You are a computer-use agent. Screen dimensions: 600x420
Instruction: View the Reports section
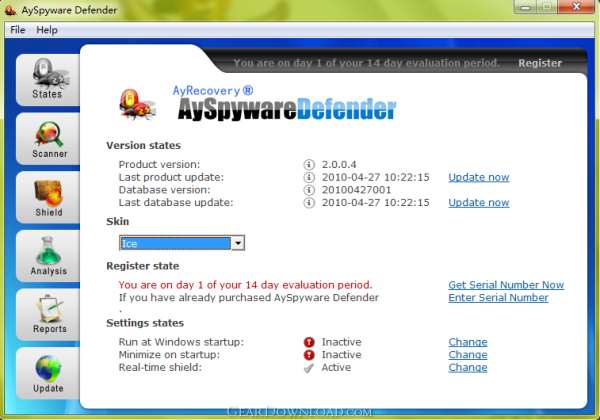(47, 314)
